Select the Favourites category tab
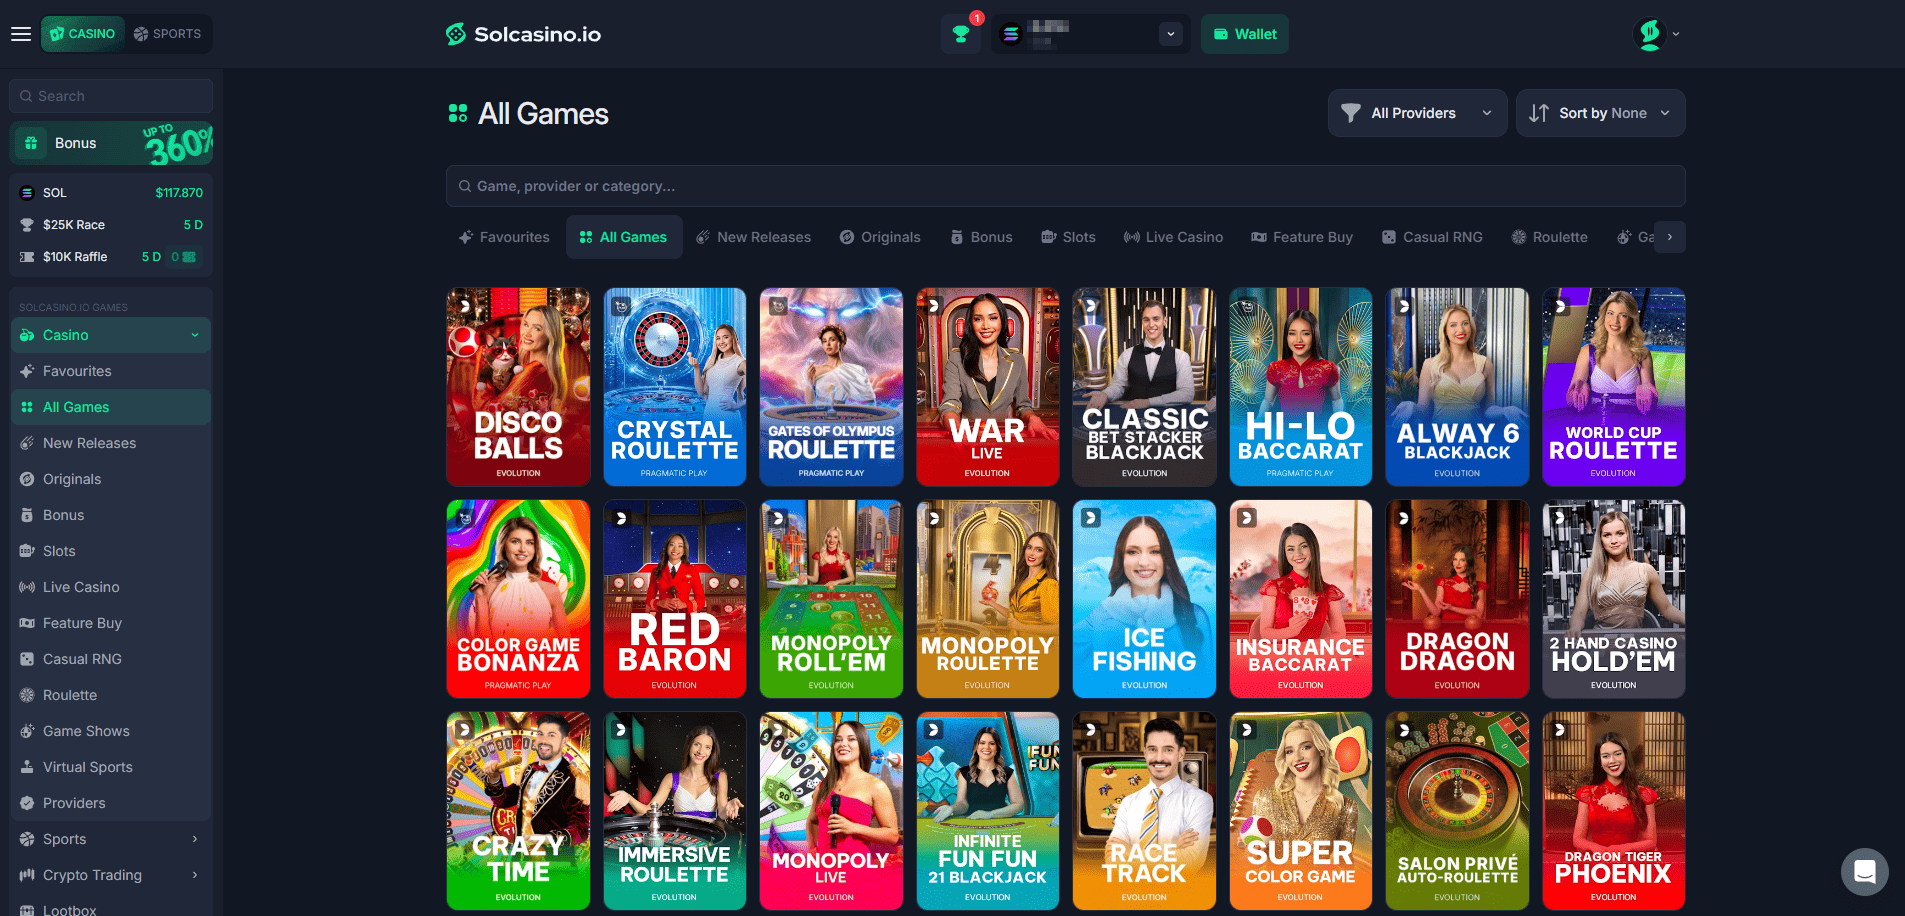 click(504, 237)
